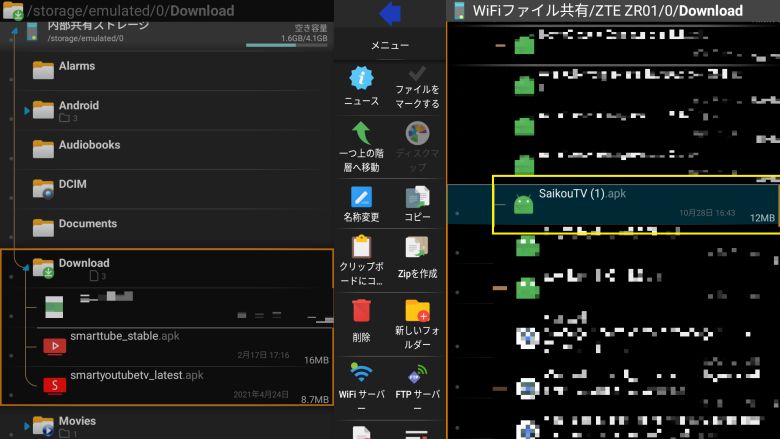Go up one level with green arrow
The height and width of the screenshot is (439, 780).
(x=362, y=133)
